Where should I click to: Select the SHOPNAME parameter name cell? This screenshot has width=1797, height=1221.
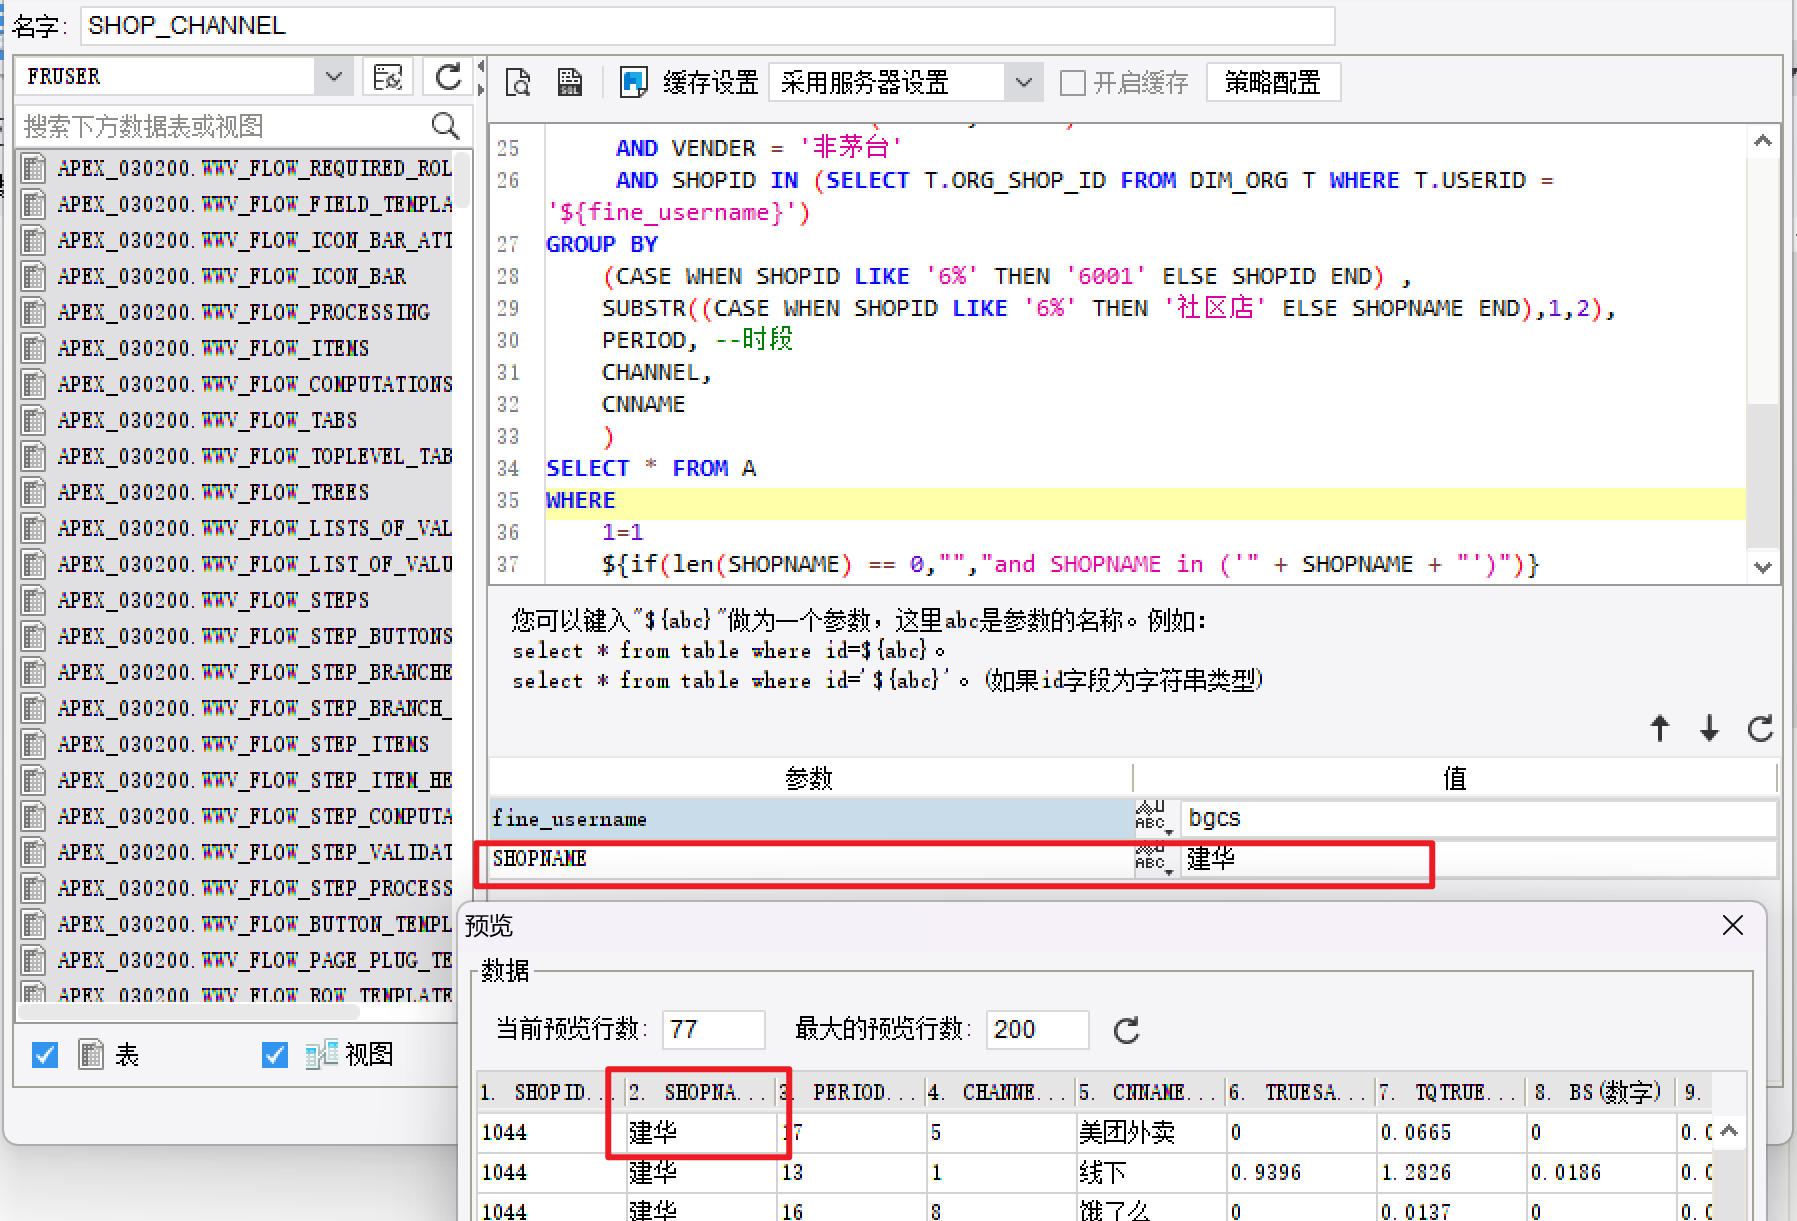click(x=811, y=859)
